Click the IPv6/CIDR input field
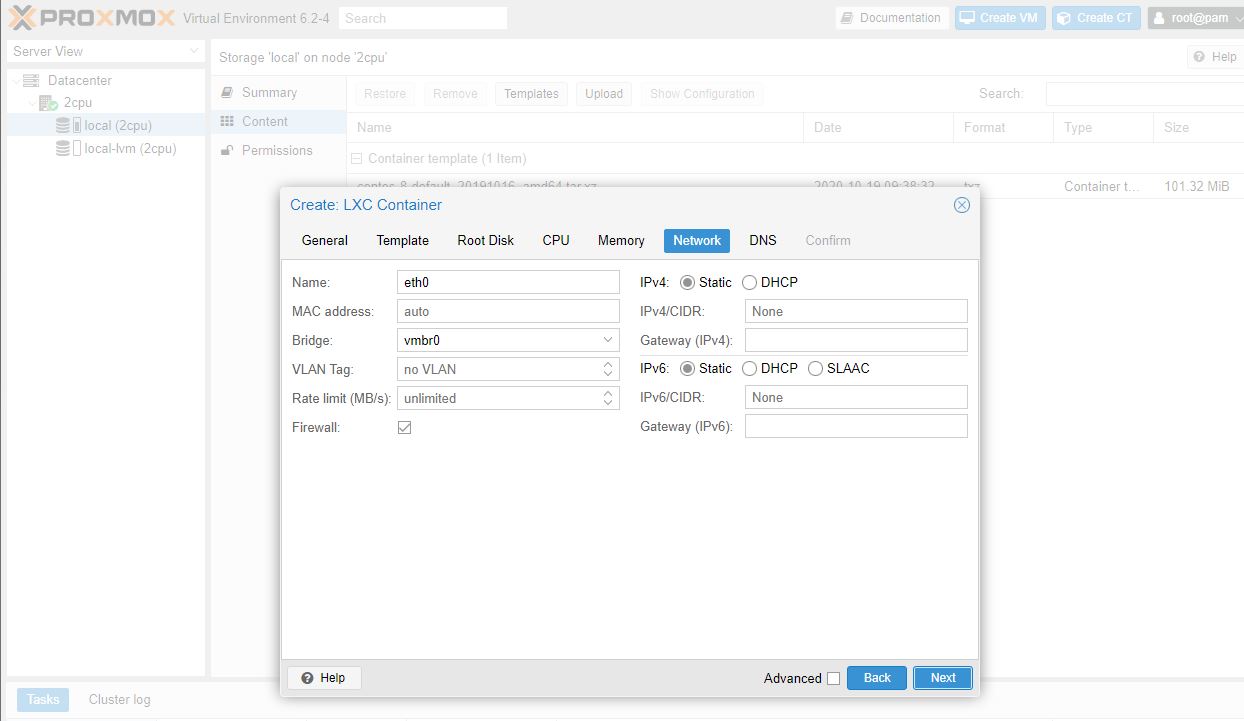 (x=856, y=398)
